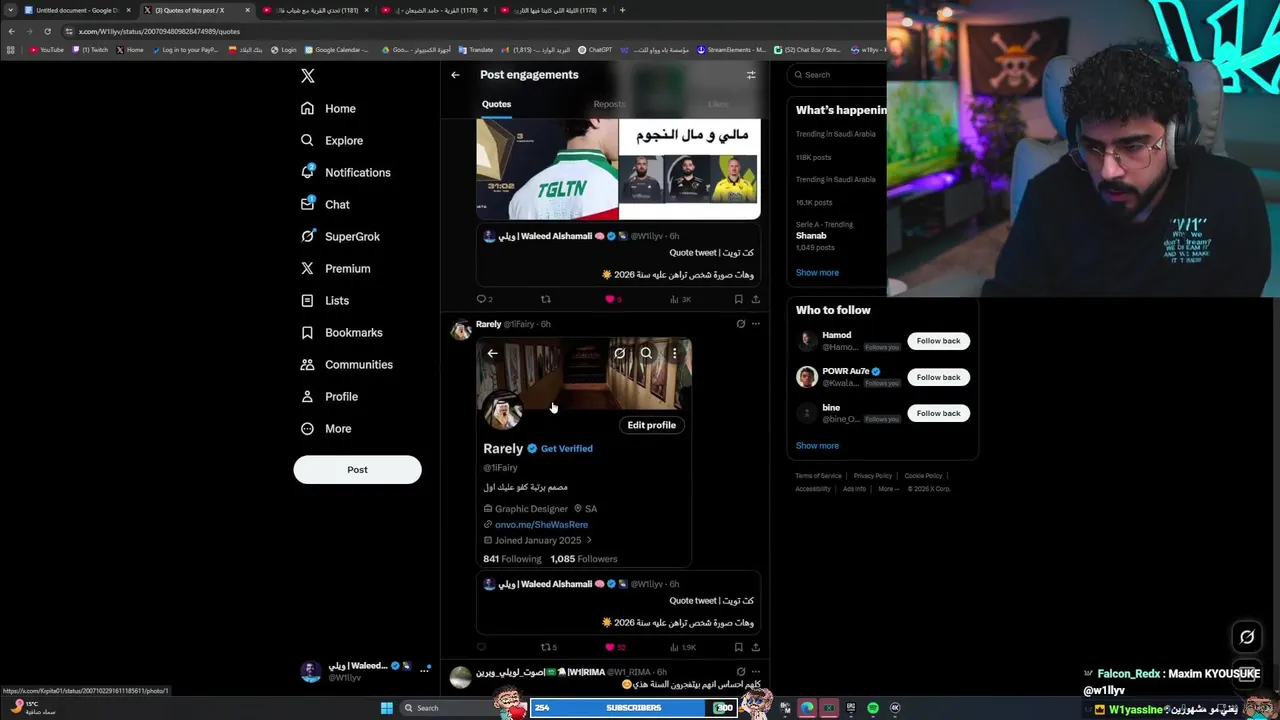
Task: Reply to Rarely's quote post
Action: click(481, 647)
